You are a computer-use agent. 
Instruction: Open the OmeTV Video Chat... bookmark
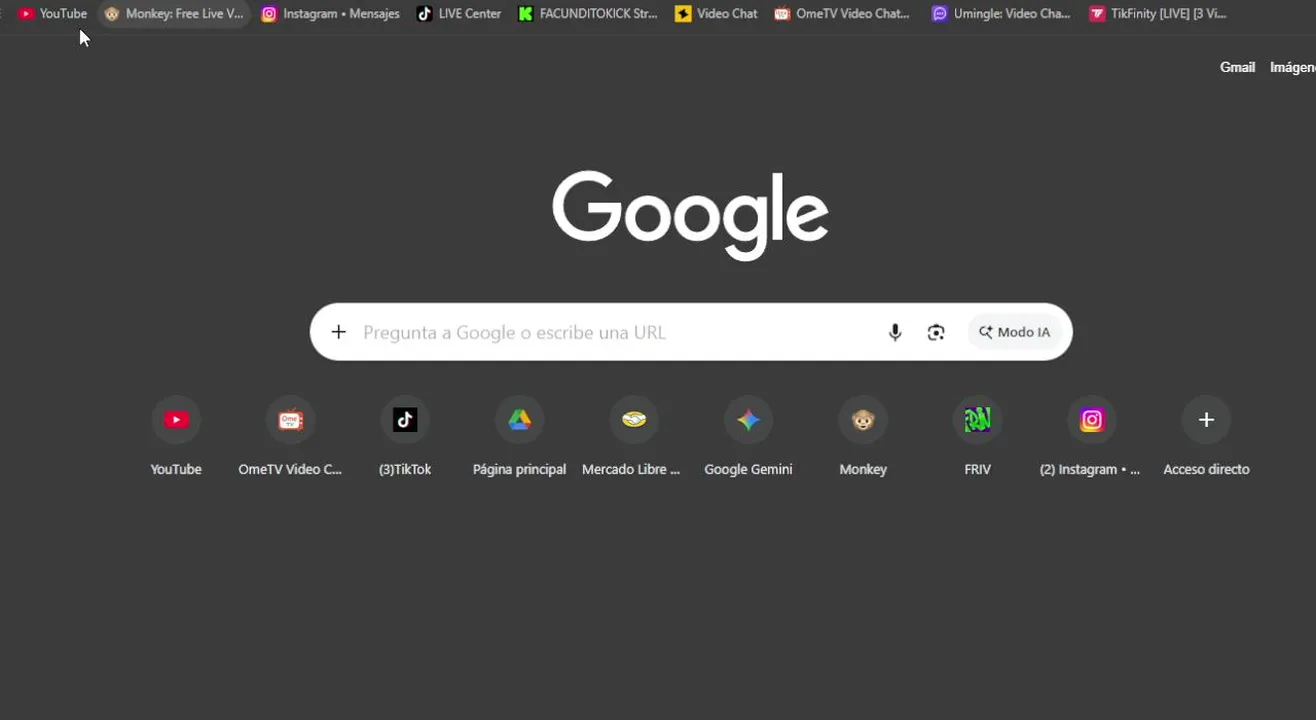[843, 14]
